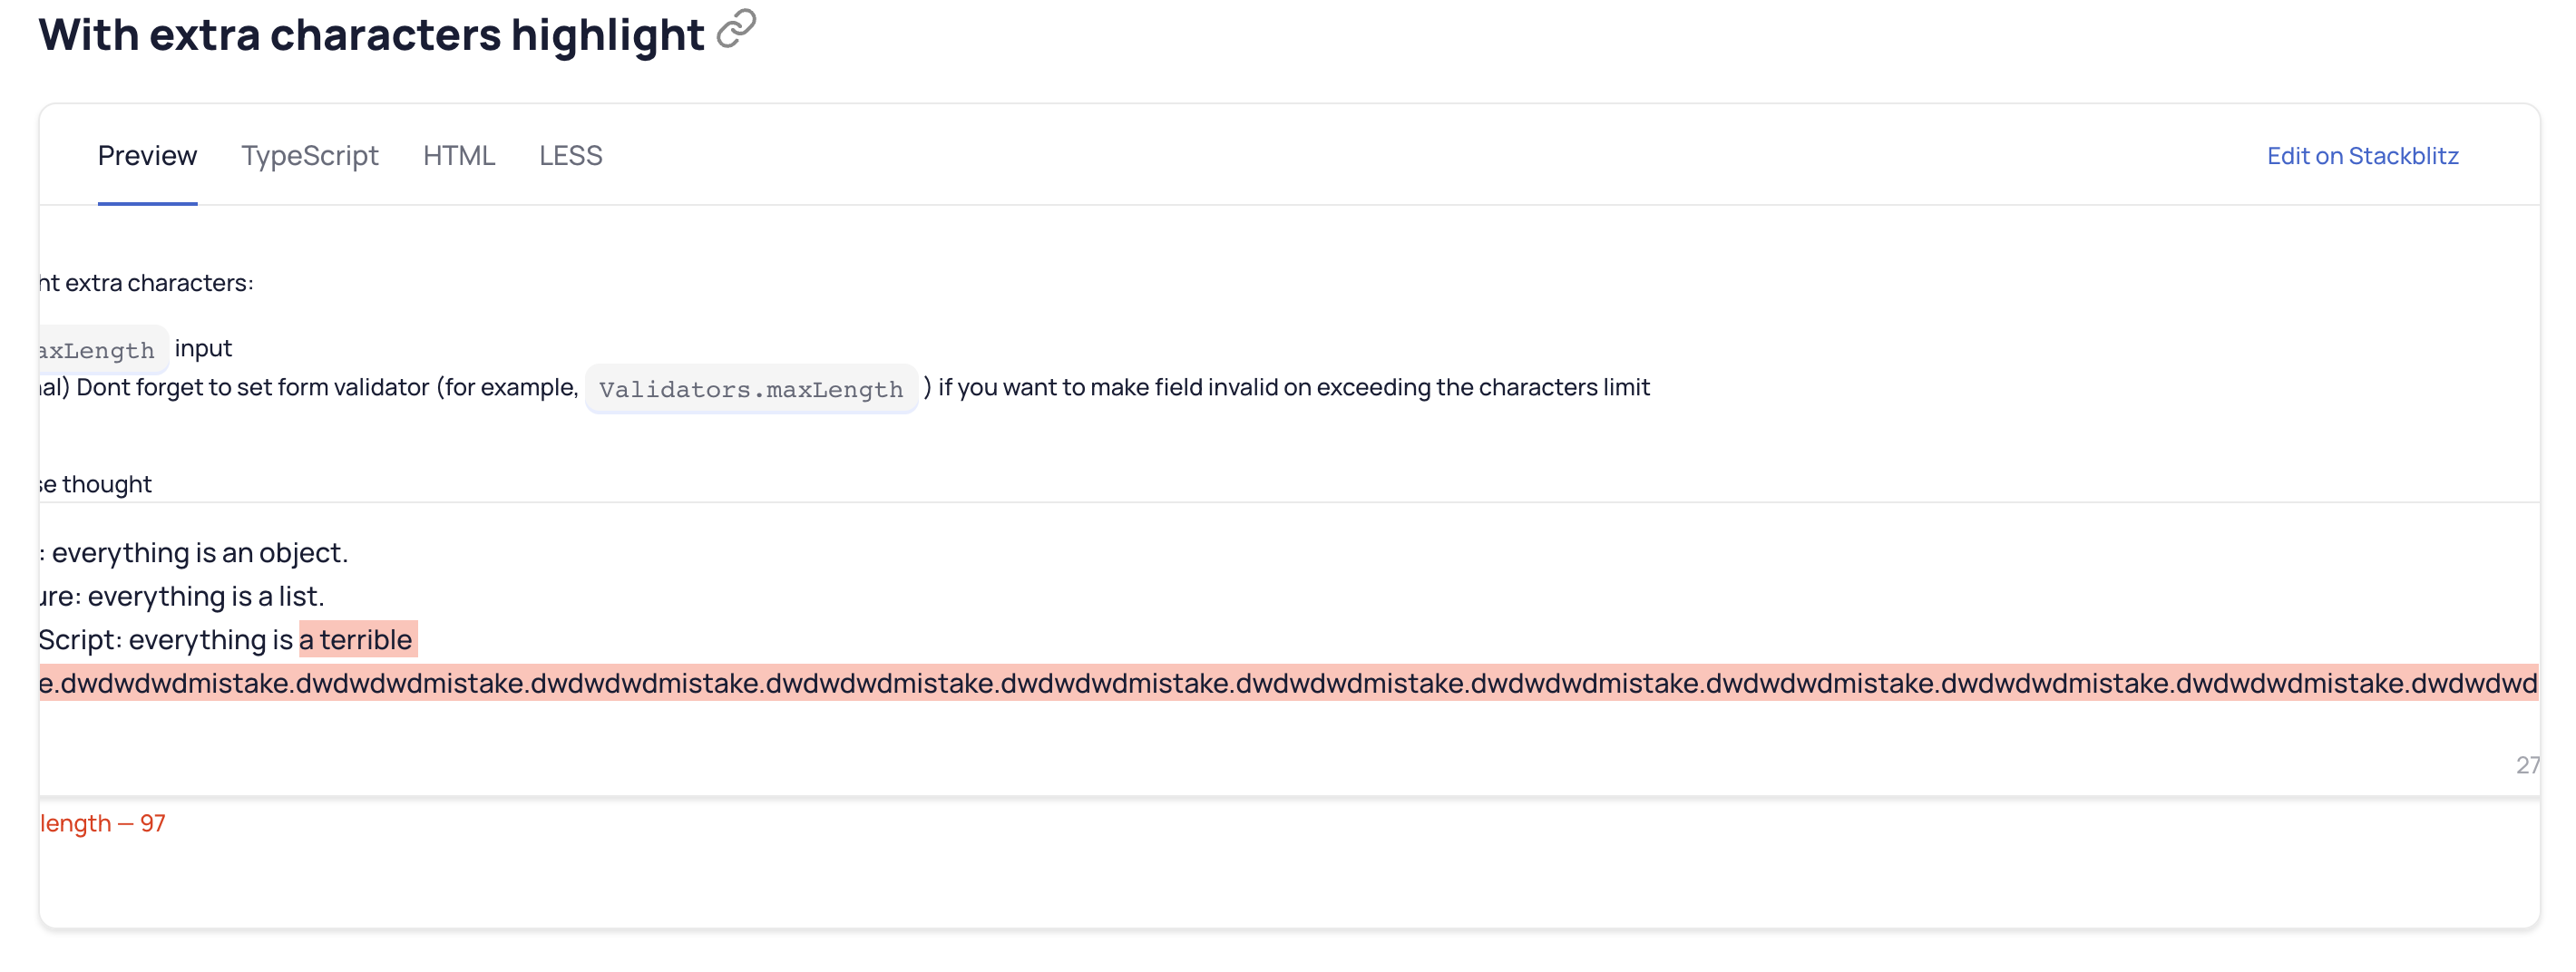Click the 'Validators.maxLength' code chip

751,388
